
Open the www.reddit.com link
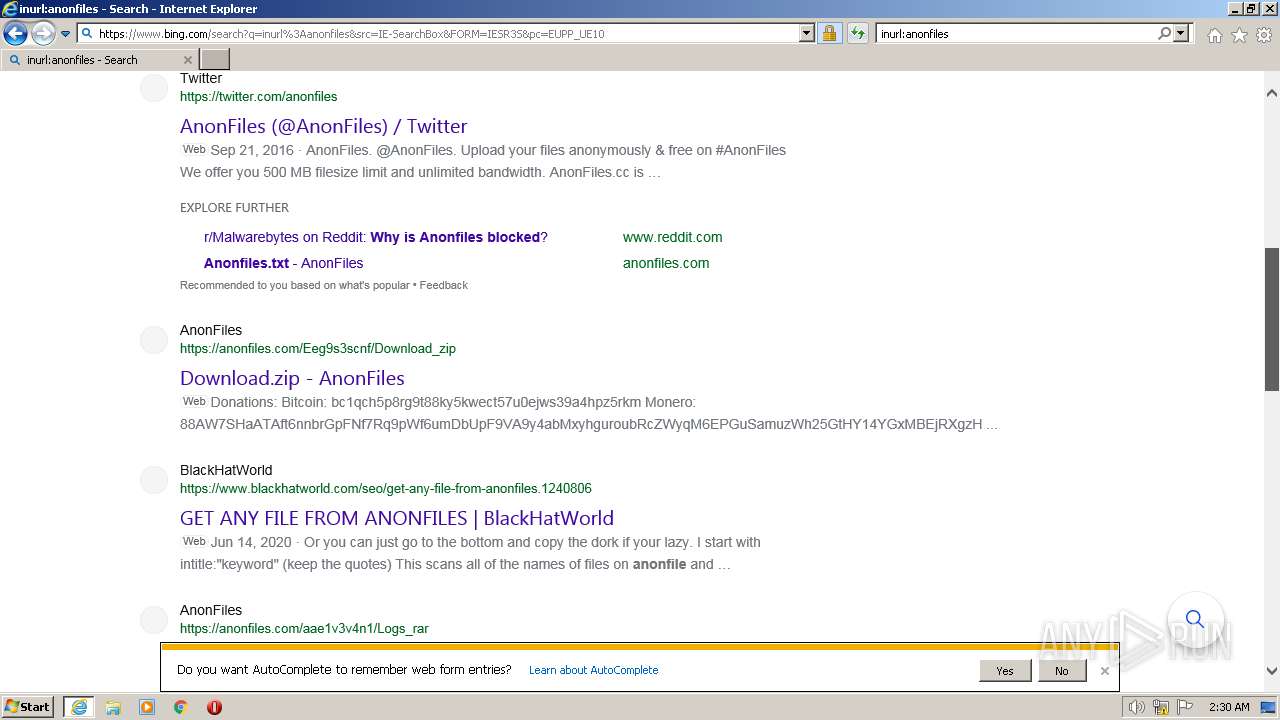(x=672, y=237)
